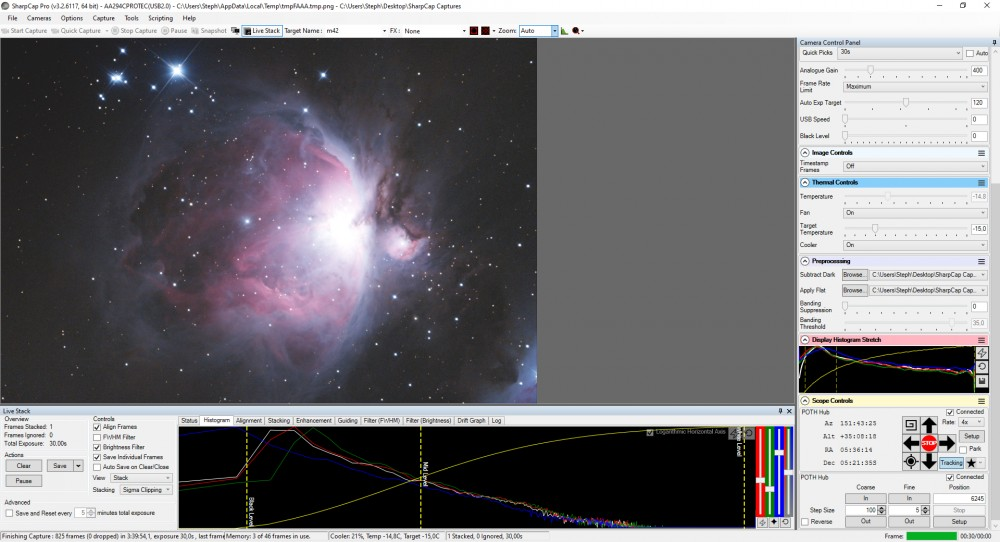The height and width of the screenshot is (542, 1000).
Task: Toggle the Auto Save on Clear/Close checkbox
Action: tap(97, 467)
